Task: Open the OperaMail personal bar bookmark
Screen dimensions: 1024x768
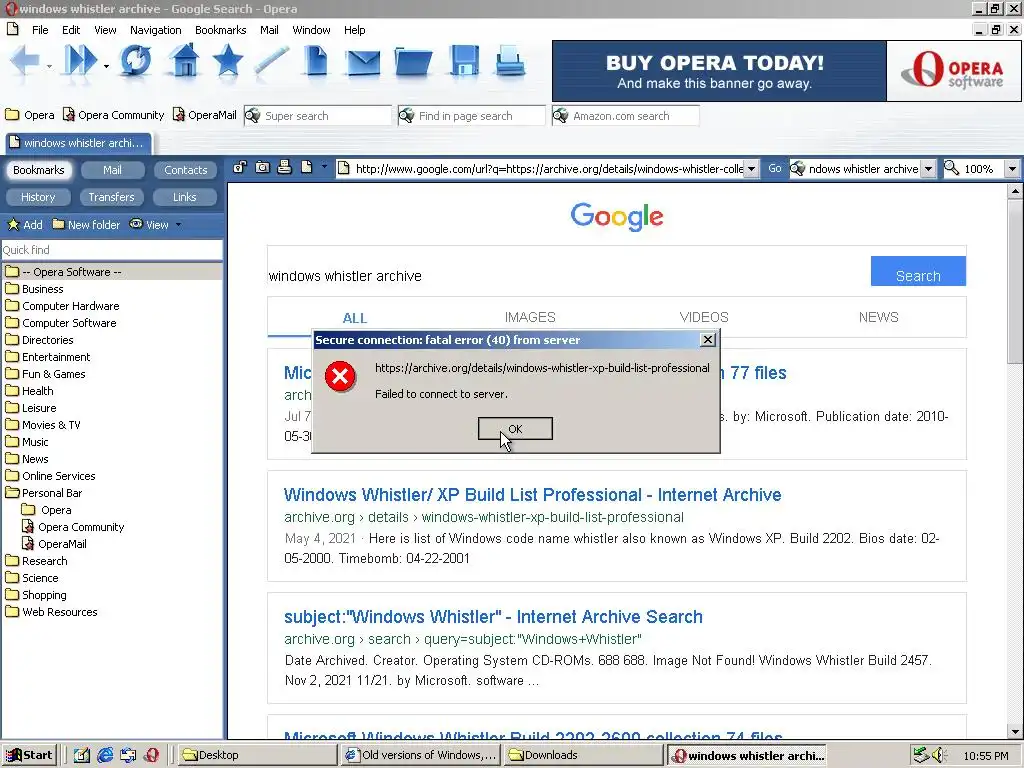Action: tap(204, 115)
